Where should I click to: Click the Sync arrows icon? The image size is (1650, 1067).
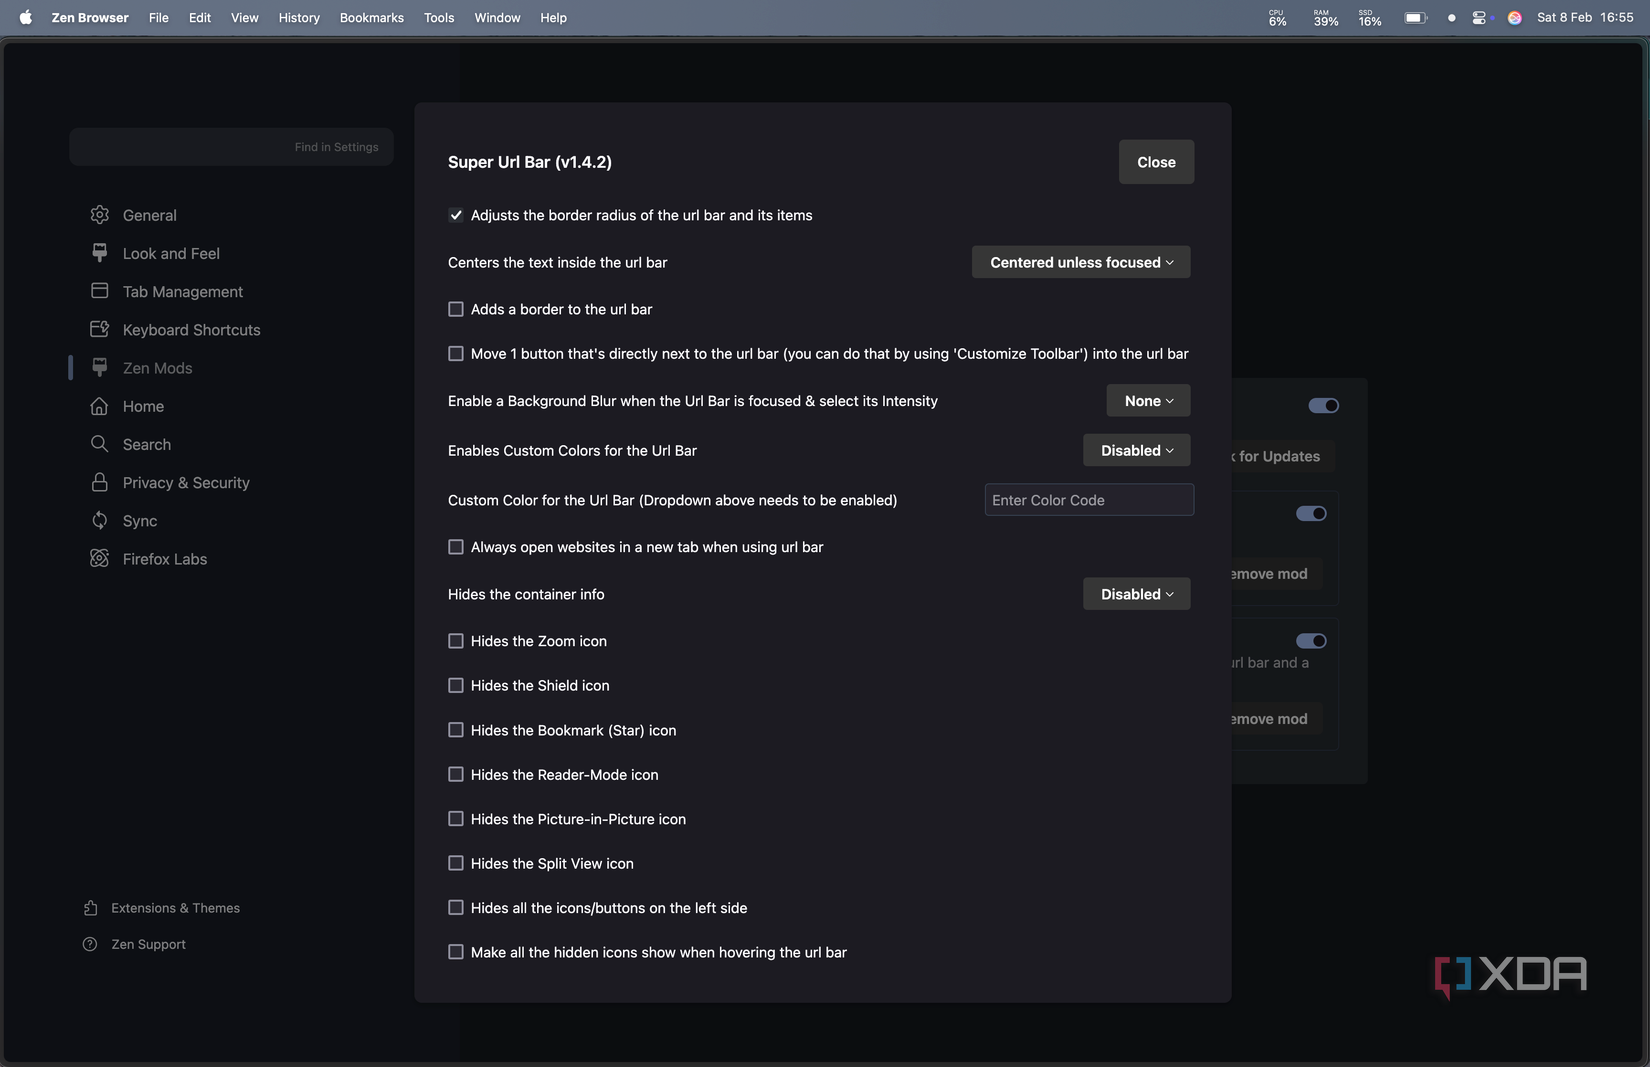pos(99,520)
